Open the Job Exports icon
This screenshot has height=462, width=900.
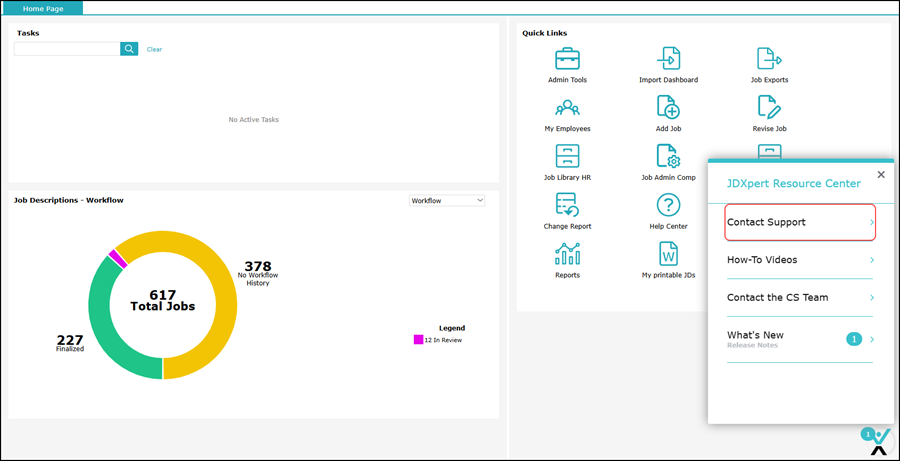click(x=769, y=59)
